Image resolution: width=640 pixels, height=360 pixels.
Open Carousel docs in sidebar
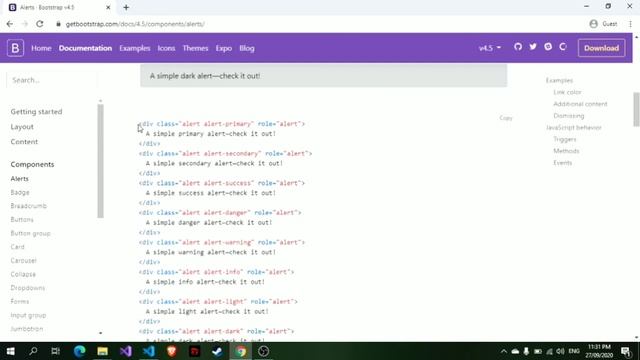tap(24, 260)
